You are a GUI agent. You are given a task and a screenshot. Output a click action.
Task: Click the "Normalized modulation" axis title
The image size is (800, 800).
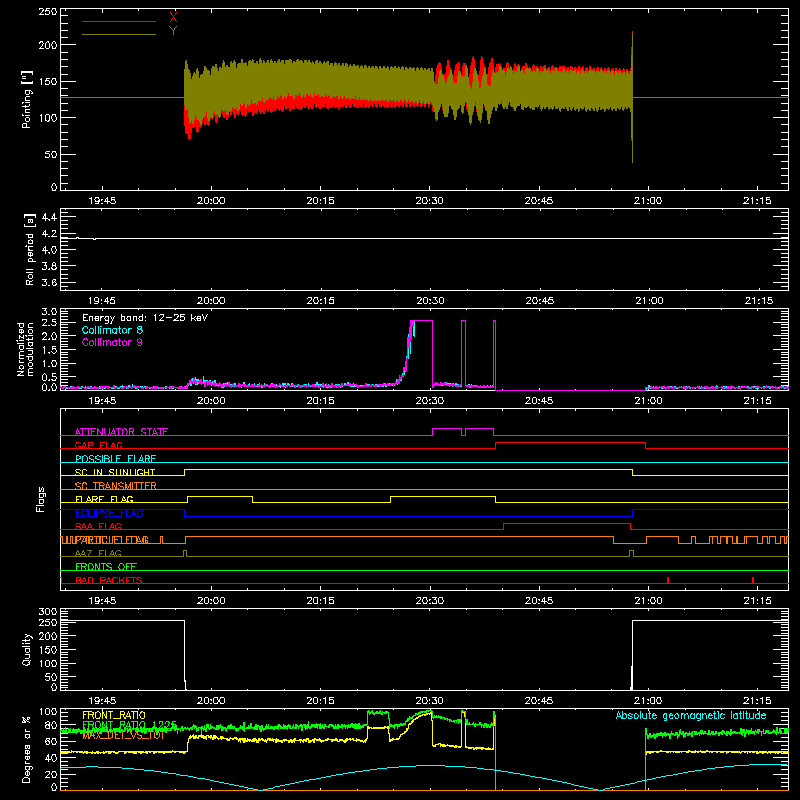[26, 349]
